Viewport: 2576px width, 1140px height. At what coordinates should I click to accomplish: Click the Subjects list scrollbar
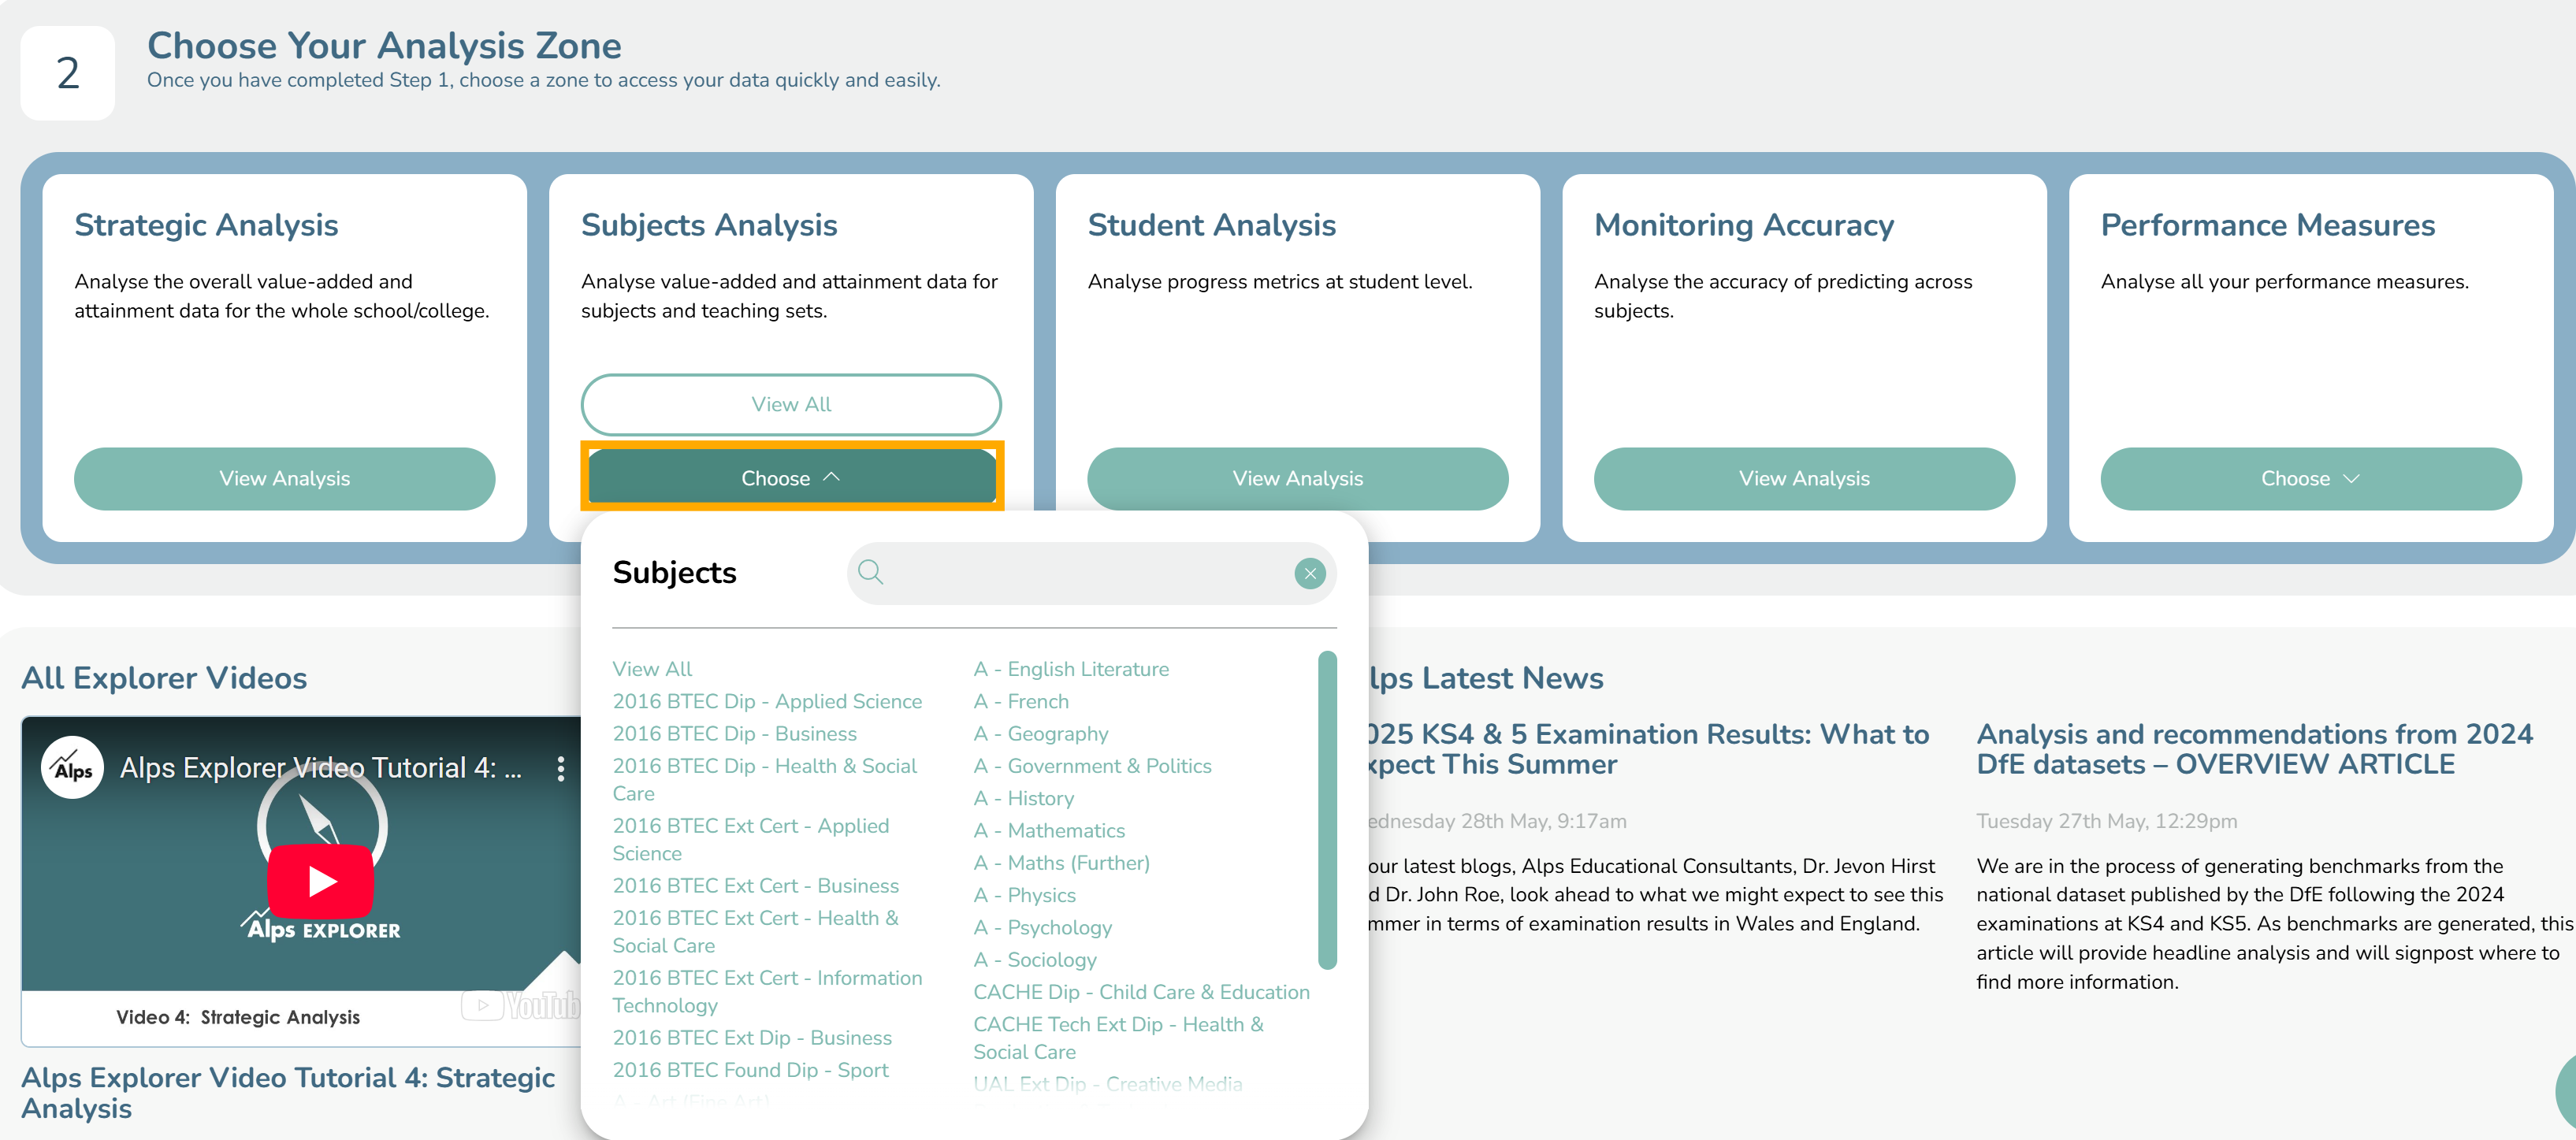click(x=1327, y=810)
